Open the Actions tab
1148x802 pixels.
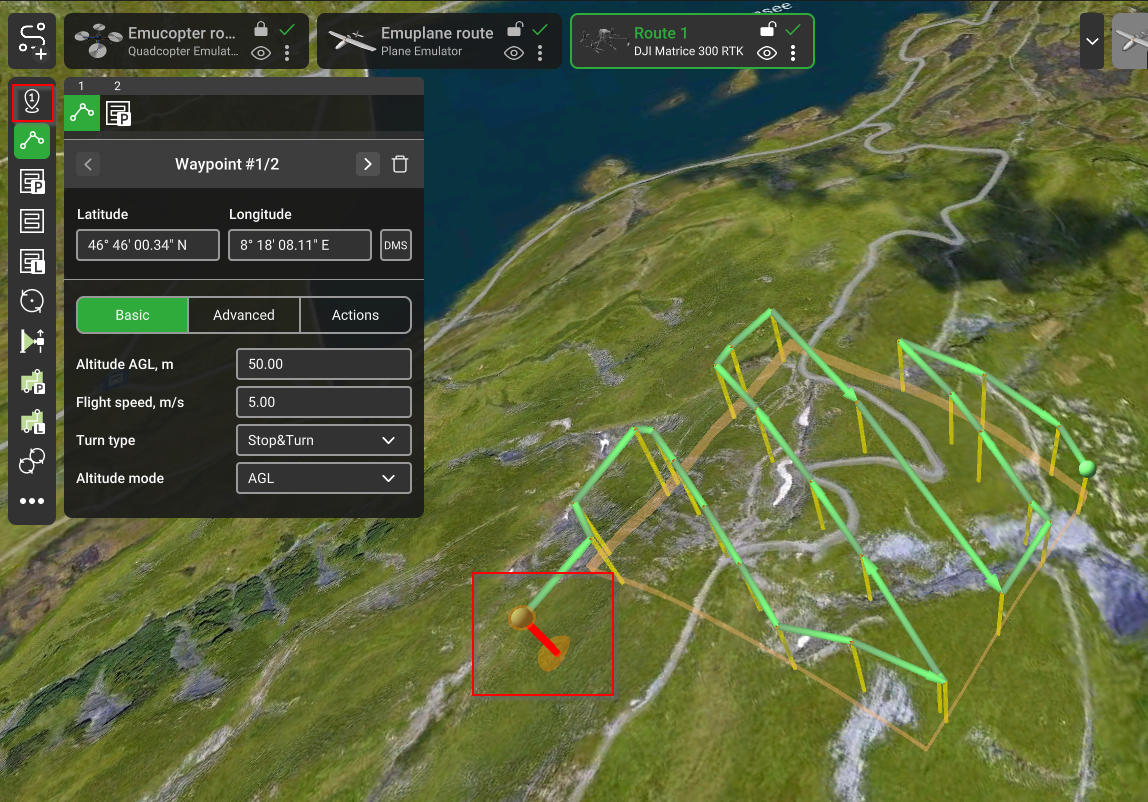click(355, 315)
